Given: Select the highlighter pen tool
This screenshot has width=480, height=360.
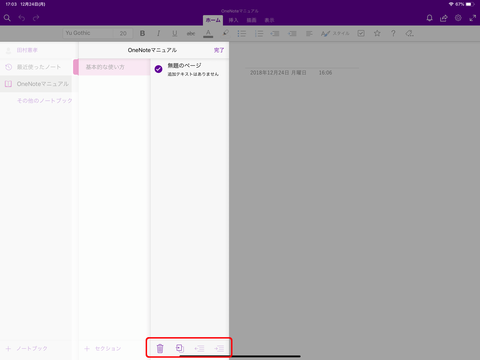Looking at the screenshot, I should (226, 33).
